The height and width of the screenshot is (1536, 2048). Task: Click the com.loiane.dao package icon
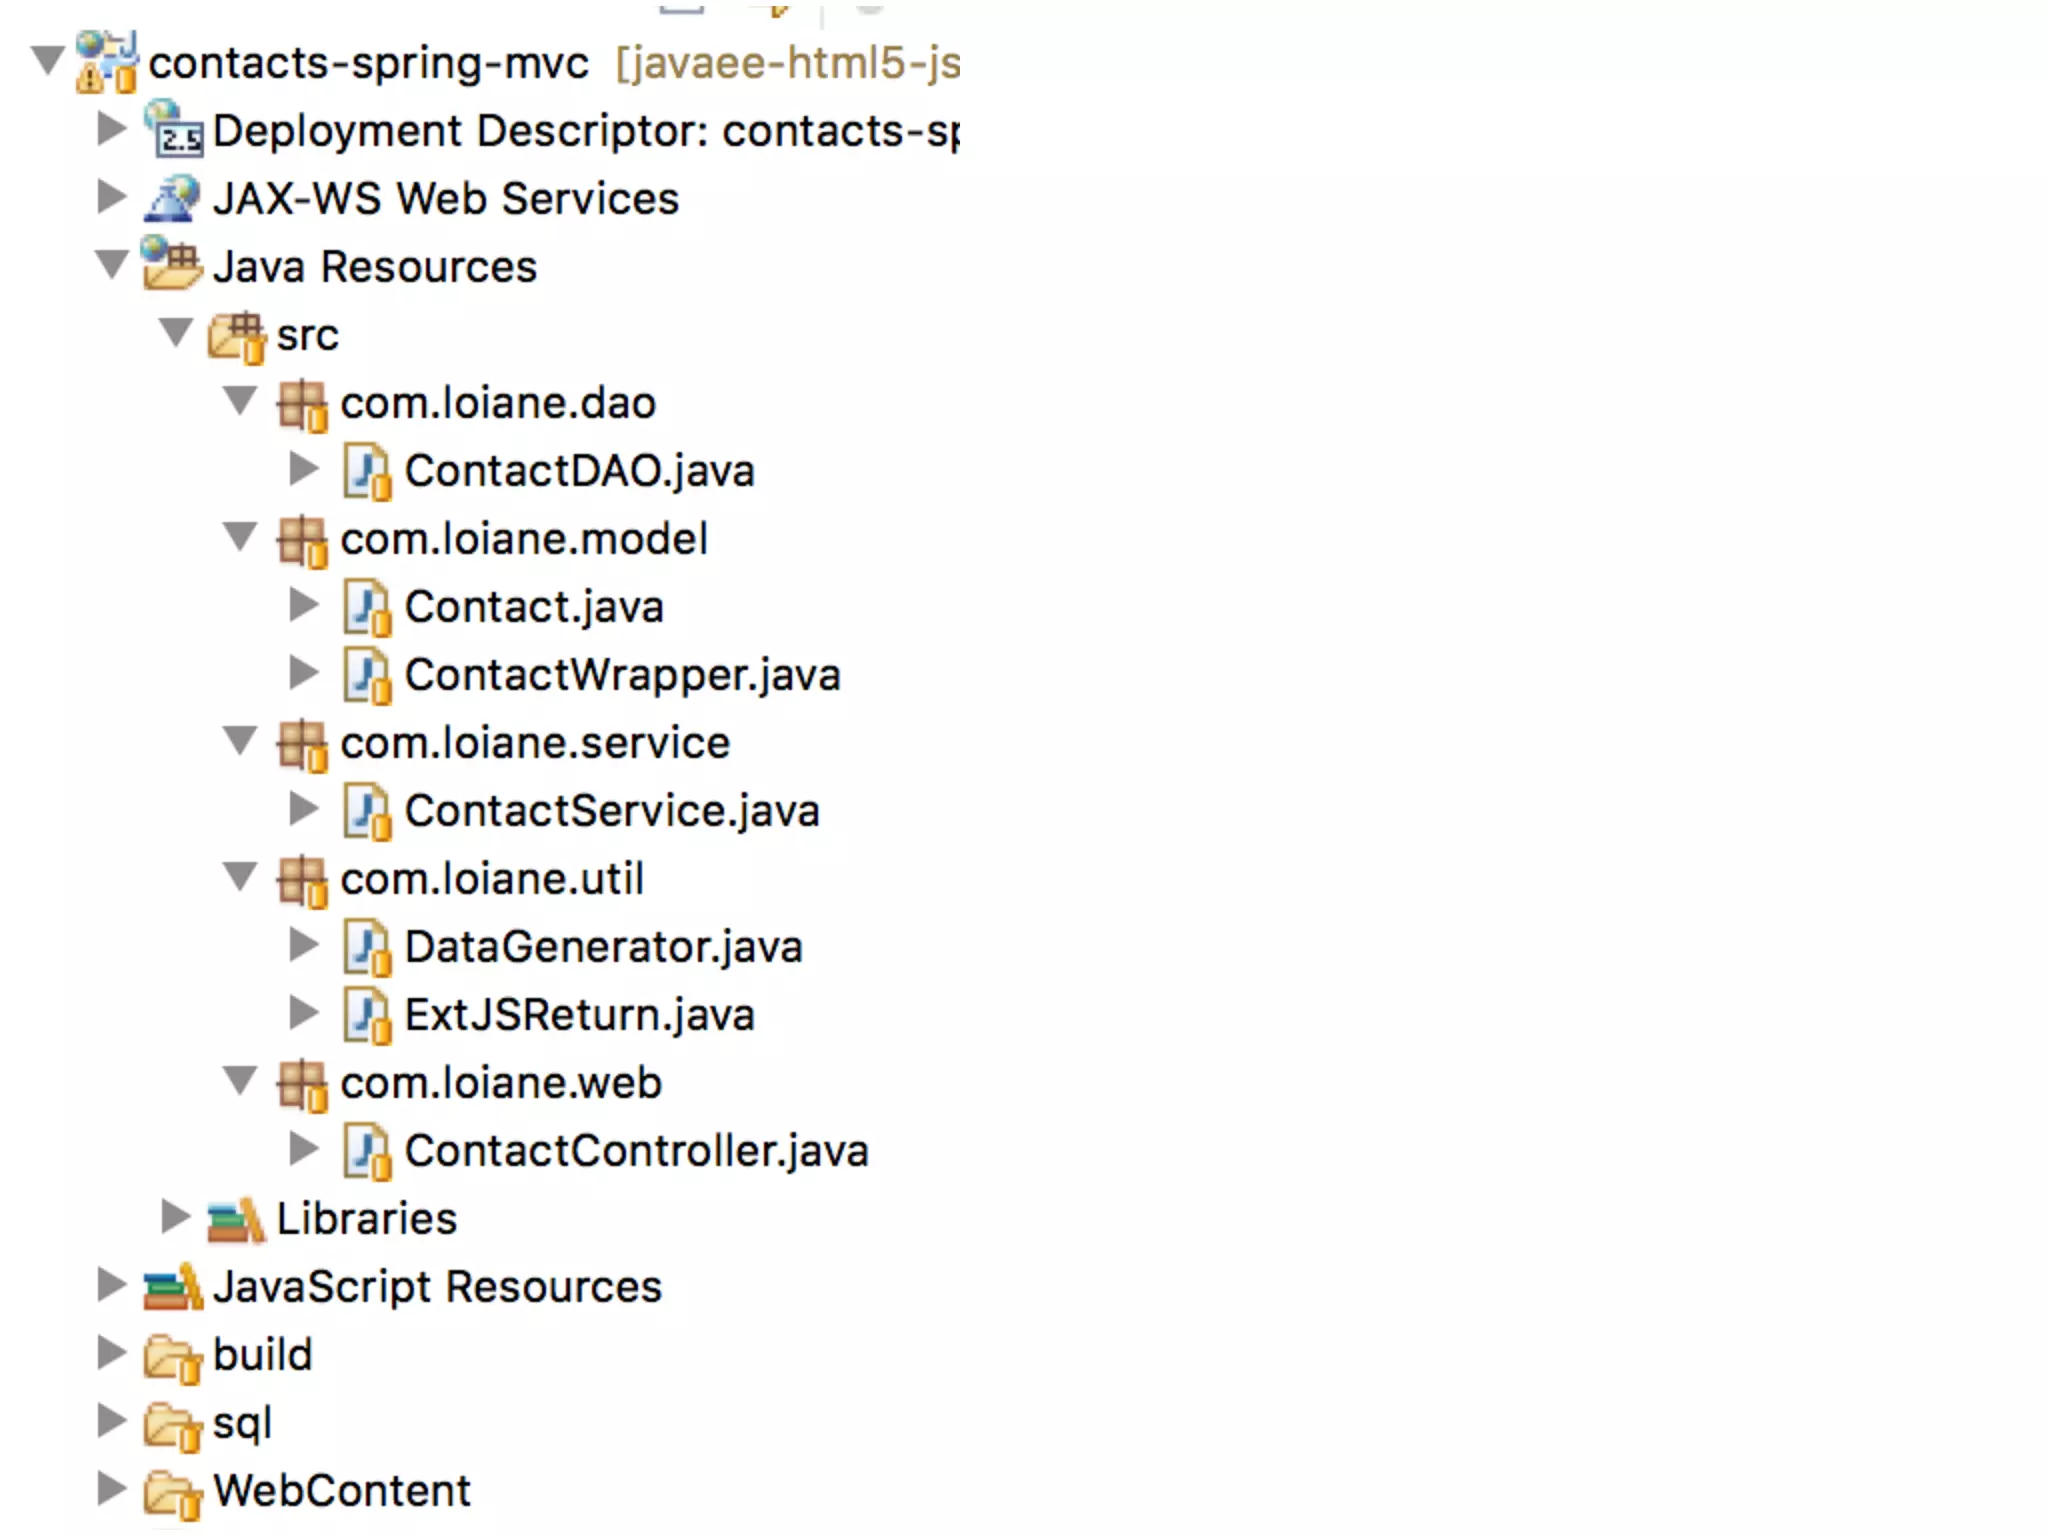pyautogui.click(x=301, y=405)
